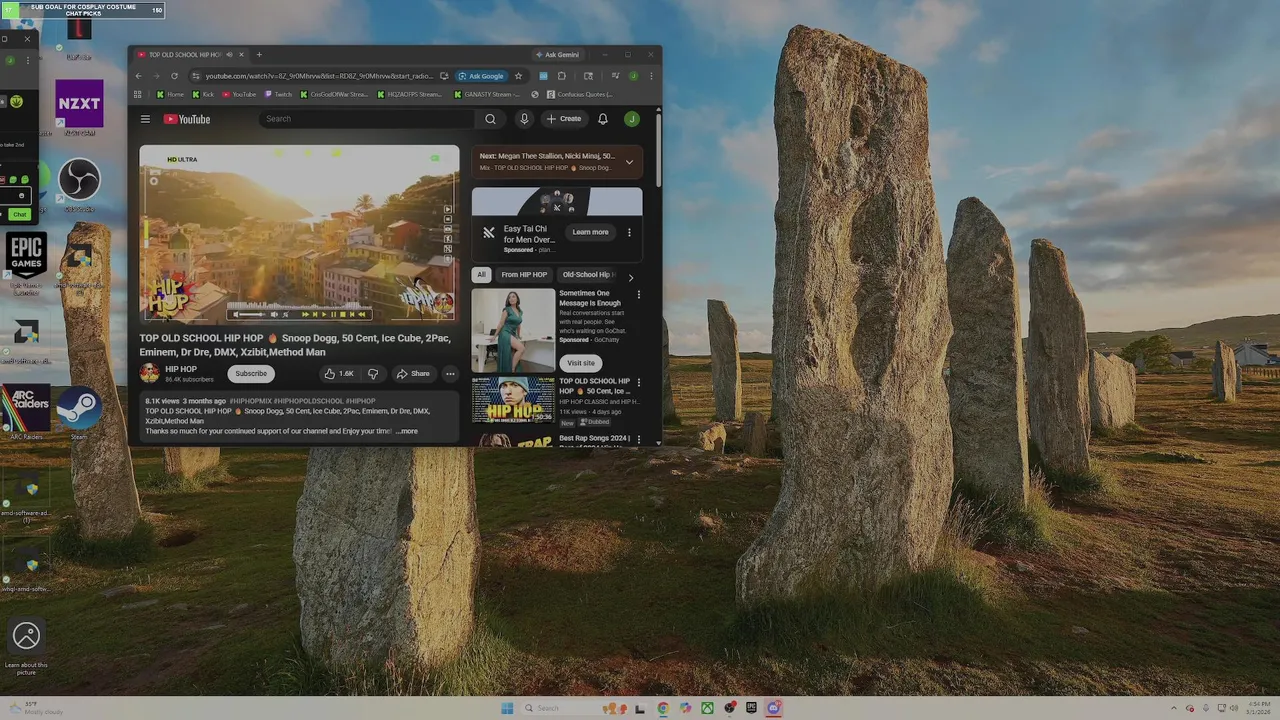Viewport: 1280px width, 720px height.
Task: Click the Chrome address bar URL
Action: pos(320,76)
